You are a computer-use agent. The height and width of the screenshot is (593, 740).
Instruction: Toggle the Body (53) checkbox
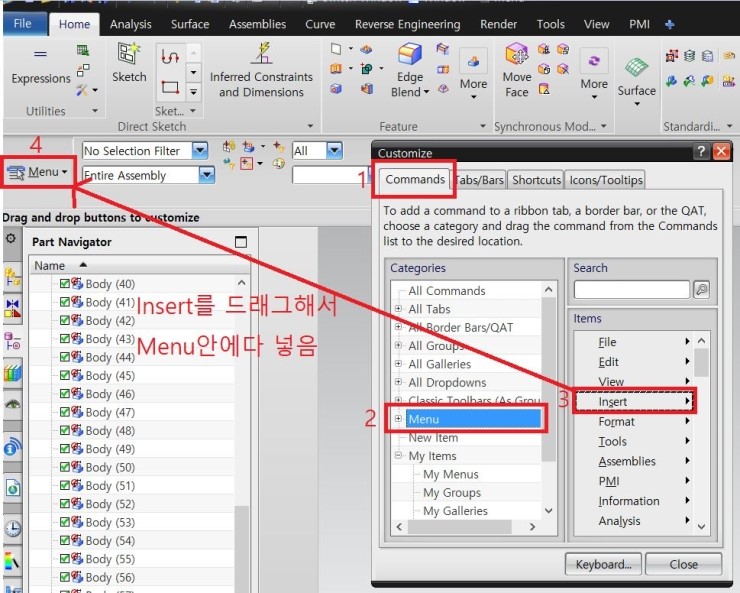(x=65, y=522)
